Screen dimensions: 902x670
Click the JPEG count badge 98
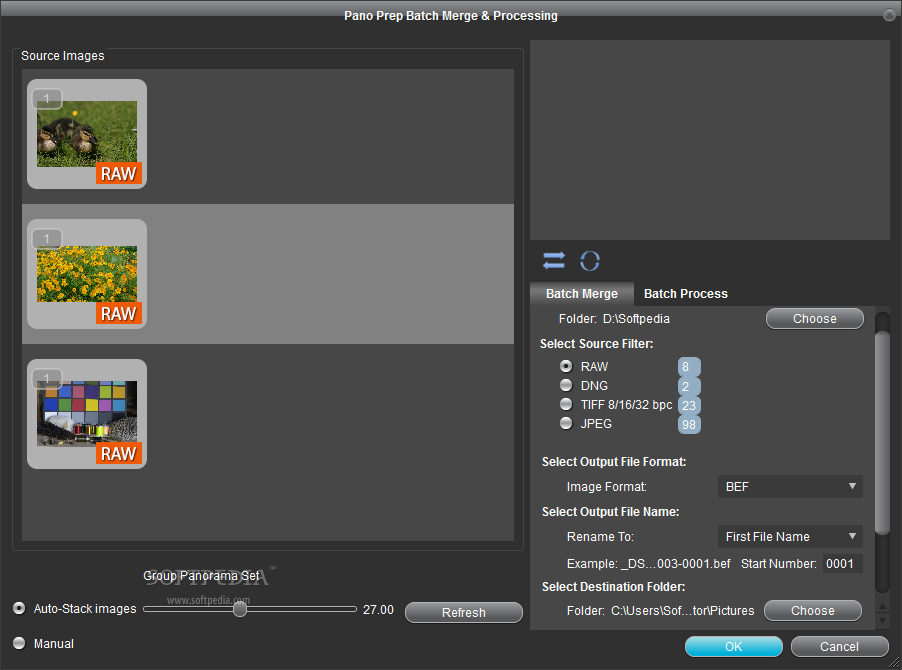(689, 424)
